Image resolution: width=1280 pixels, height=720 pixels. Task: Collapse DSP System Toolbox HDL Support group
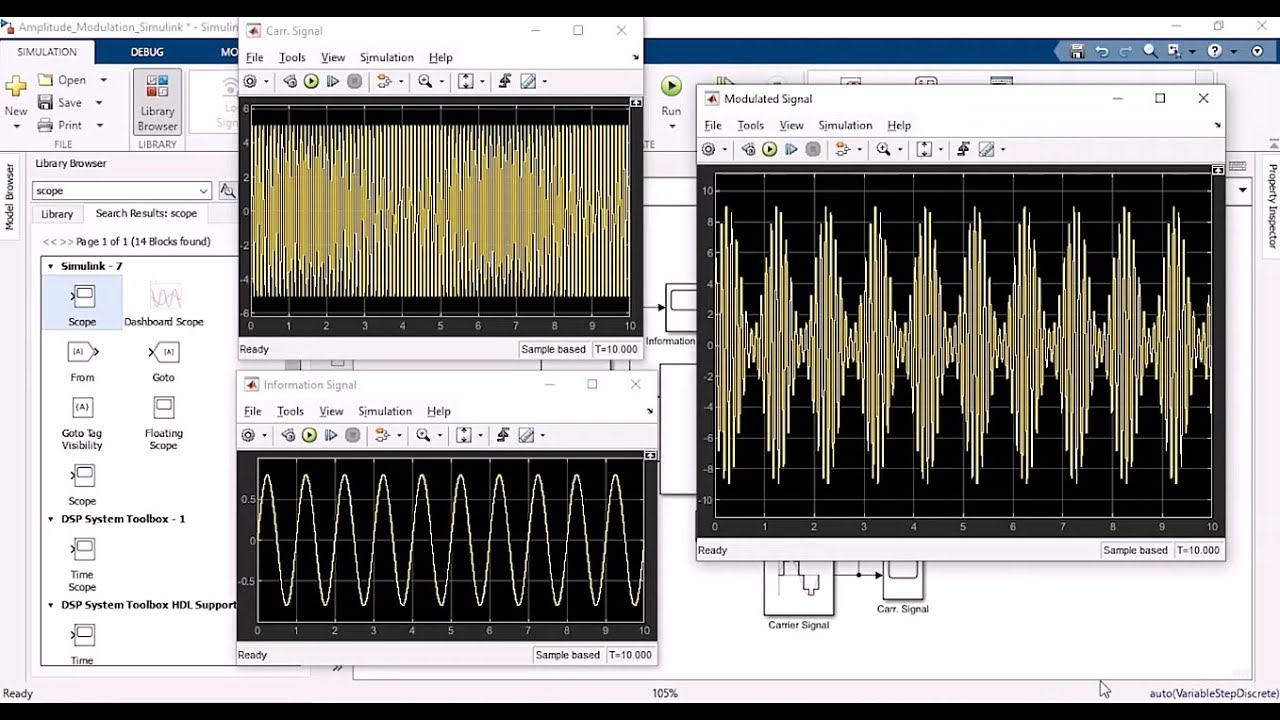click(x=51, y=605)
